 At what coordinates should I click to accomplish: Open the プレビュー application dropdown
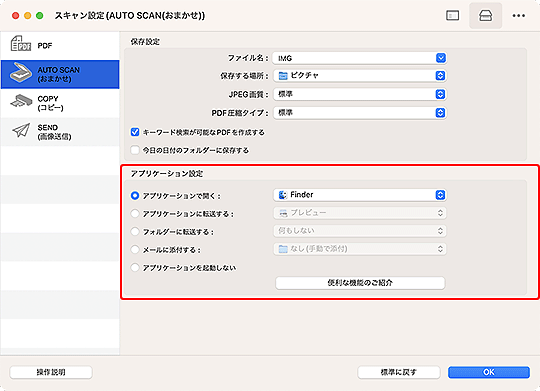click(x=360, y=213)
